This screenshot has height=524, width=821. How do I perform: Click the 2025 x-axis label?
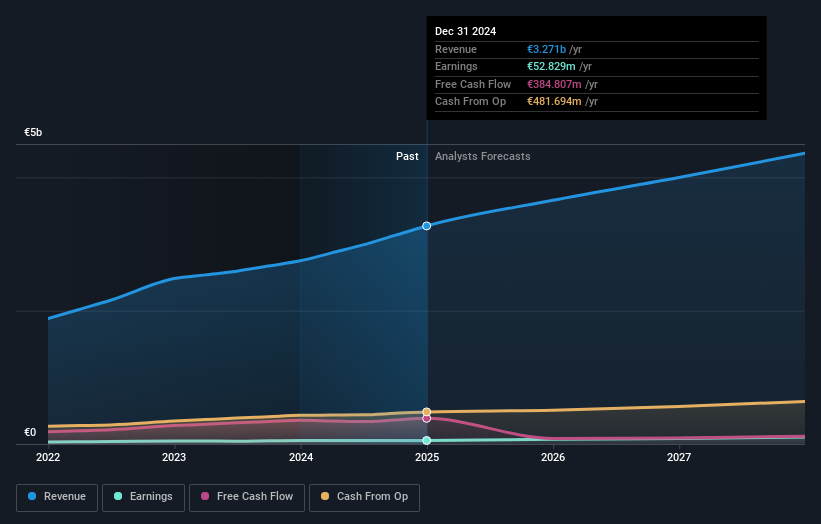(427, 458)
